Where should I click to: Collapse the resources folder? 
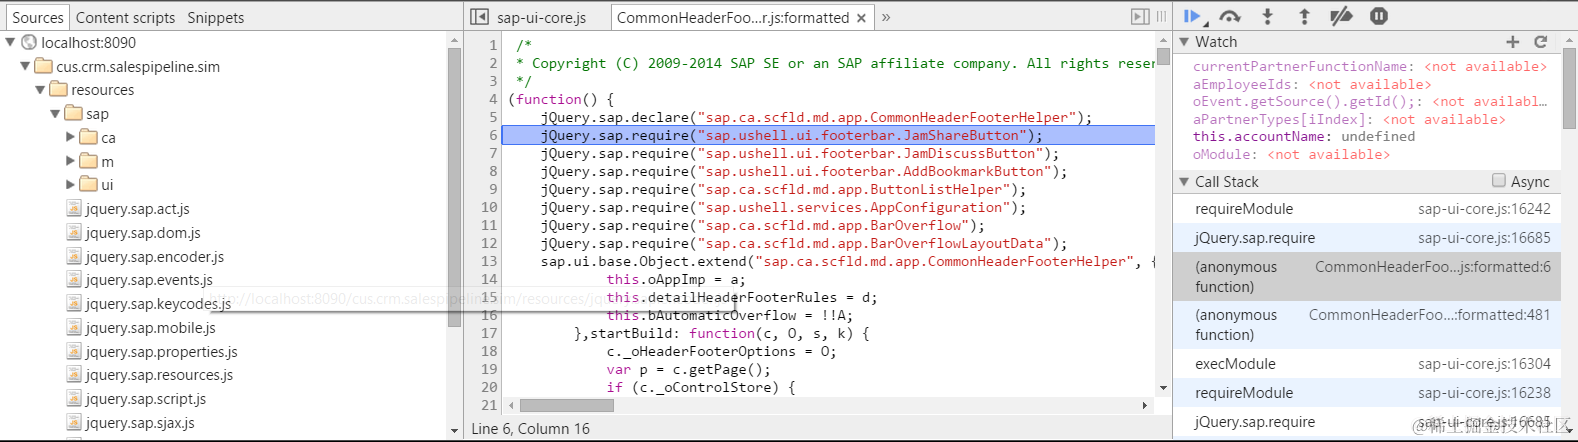click(40, 90)
